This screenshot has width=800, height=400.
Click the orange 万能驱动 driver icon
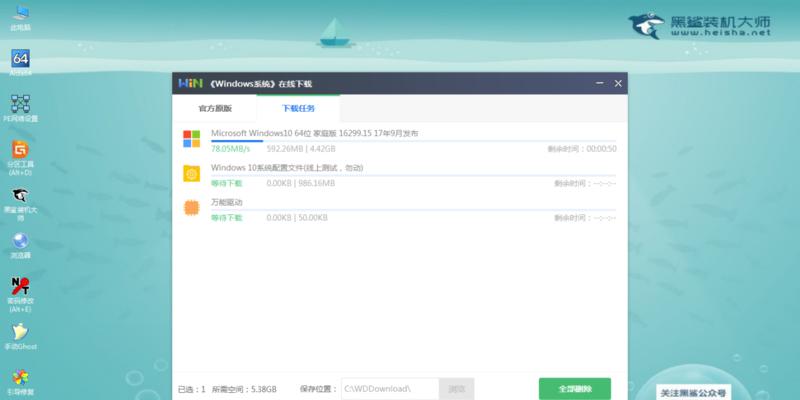click(x=192, y=208)
